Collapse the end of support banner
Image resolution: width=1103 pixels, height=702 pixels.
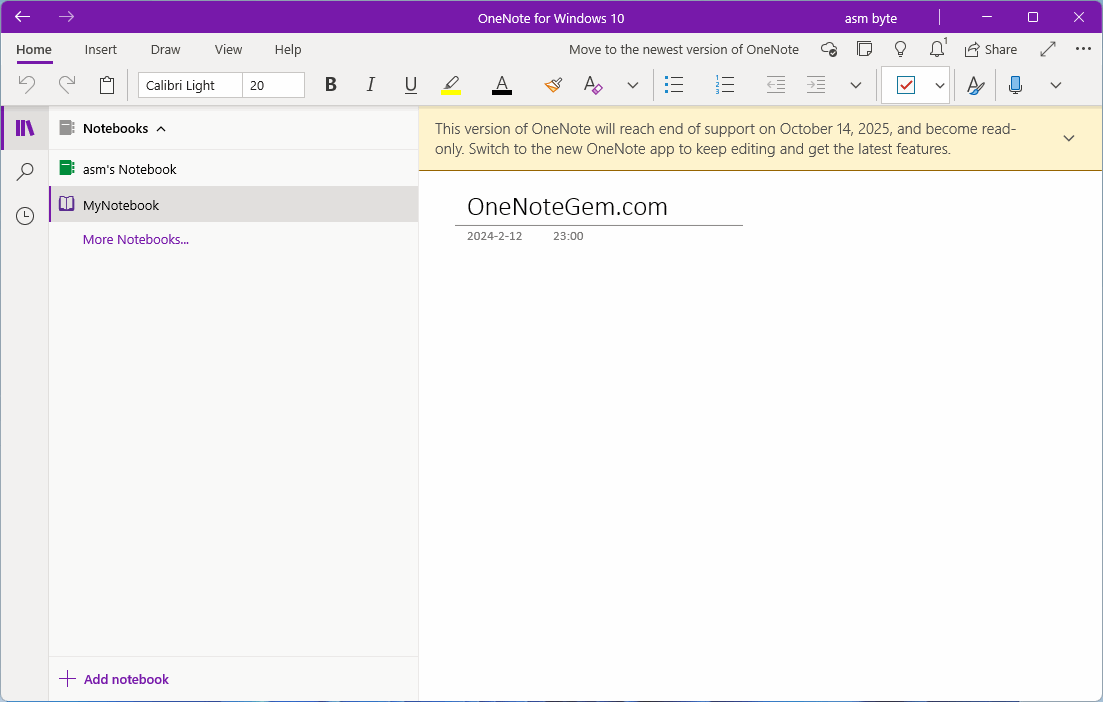[x=1069, y=138]
